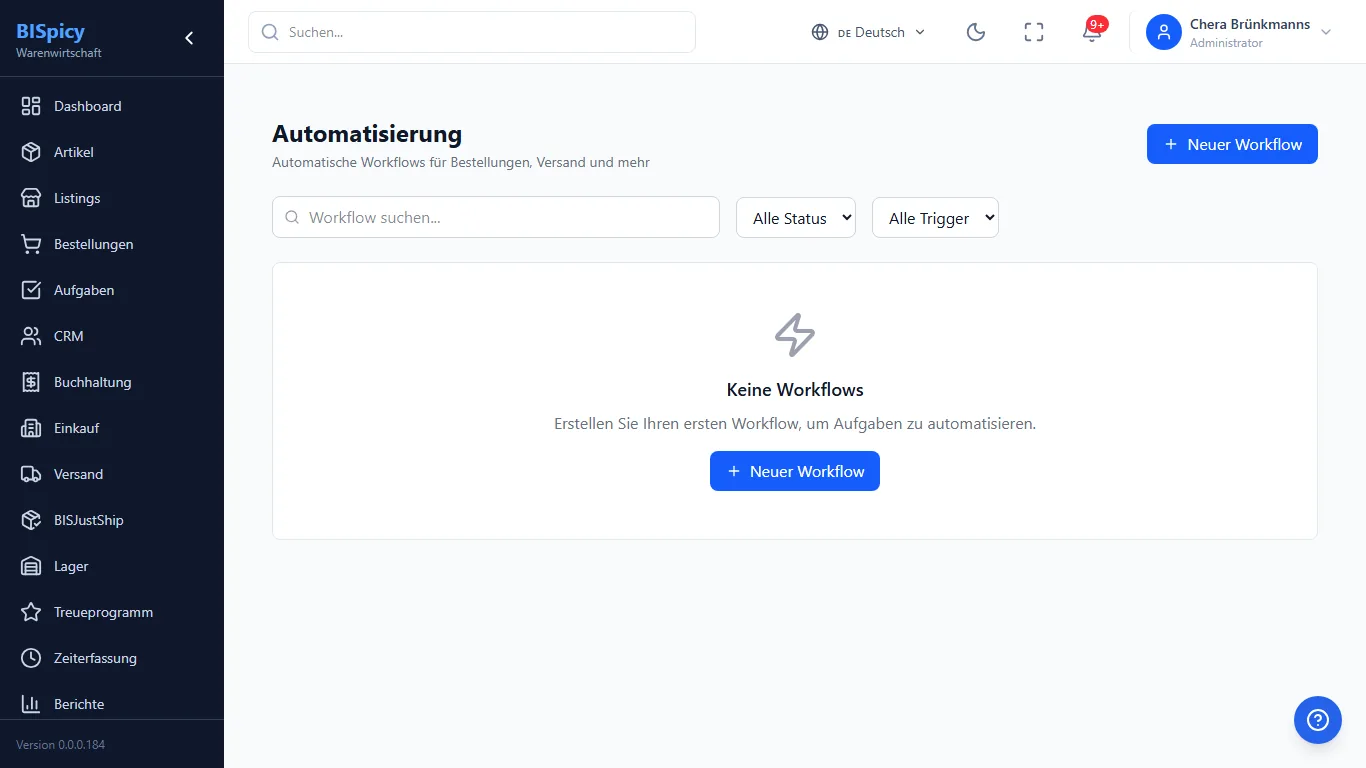Click the Keine Workflows heading
Image resolution: width=1366 pixels, height=768 pixels.
coord(795,390)
